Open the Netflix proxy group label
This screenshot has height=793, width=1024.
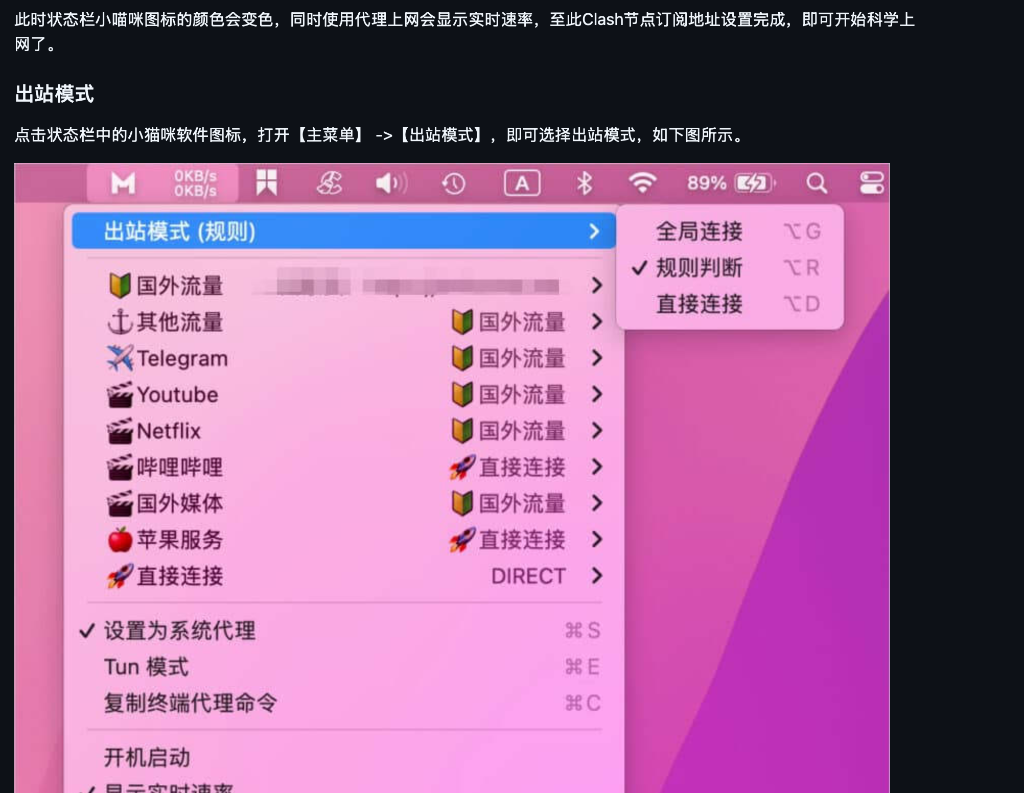point(168,431)
